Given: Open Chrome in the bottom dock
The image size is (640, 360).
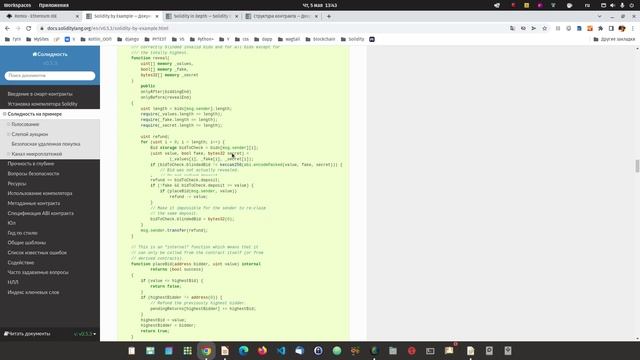Looking at the screenshot, I should pos(206,351).
